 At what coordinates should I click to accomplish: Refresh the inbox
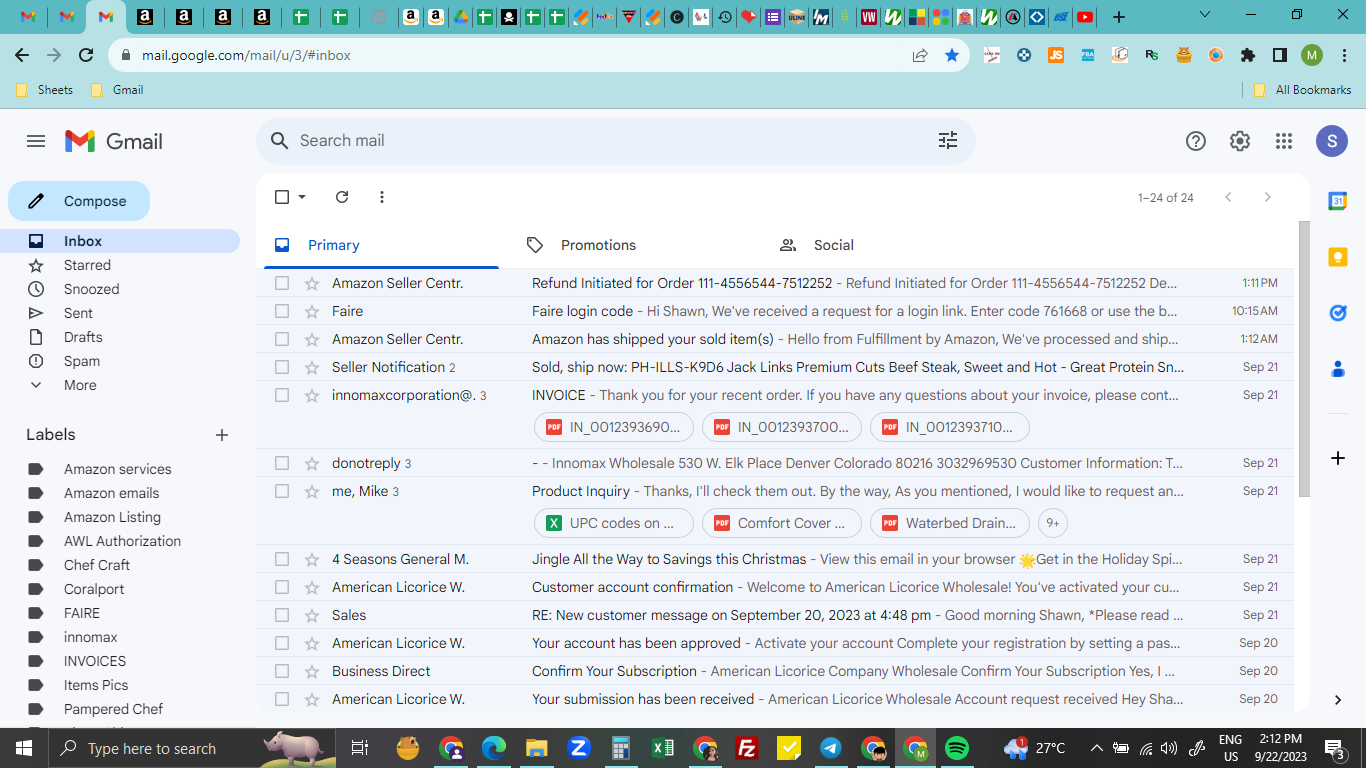tap(342, 197)
